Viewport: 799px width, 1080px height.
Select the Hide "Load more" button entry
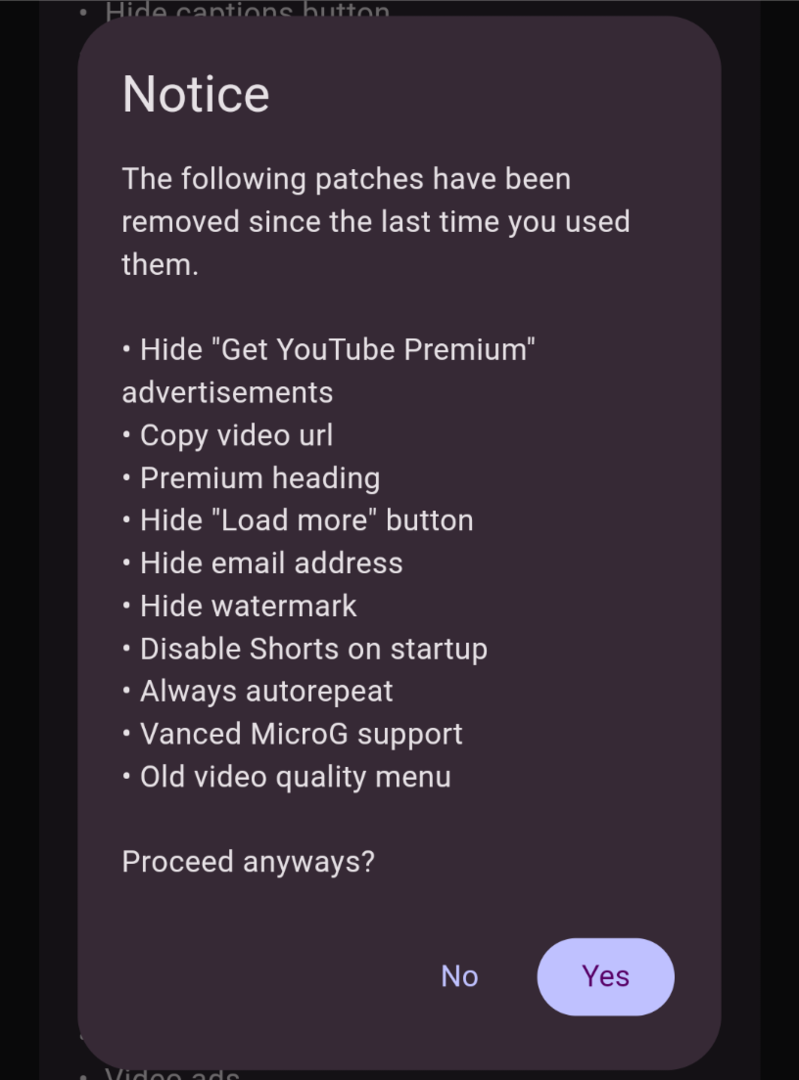[x=306, y=520]
